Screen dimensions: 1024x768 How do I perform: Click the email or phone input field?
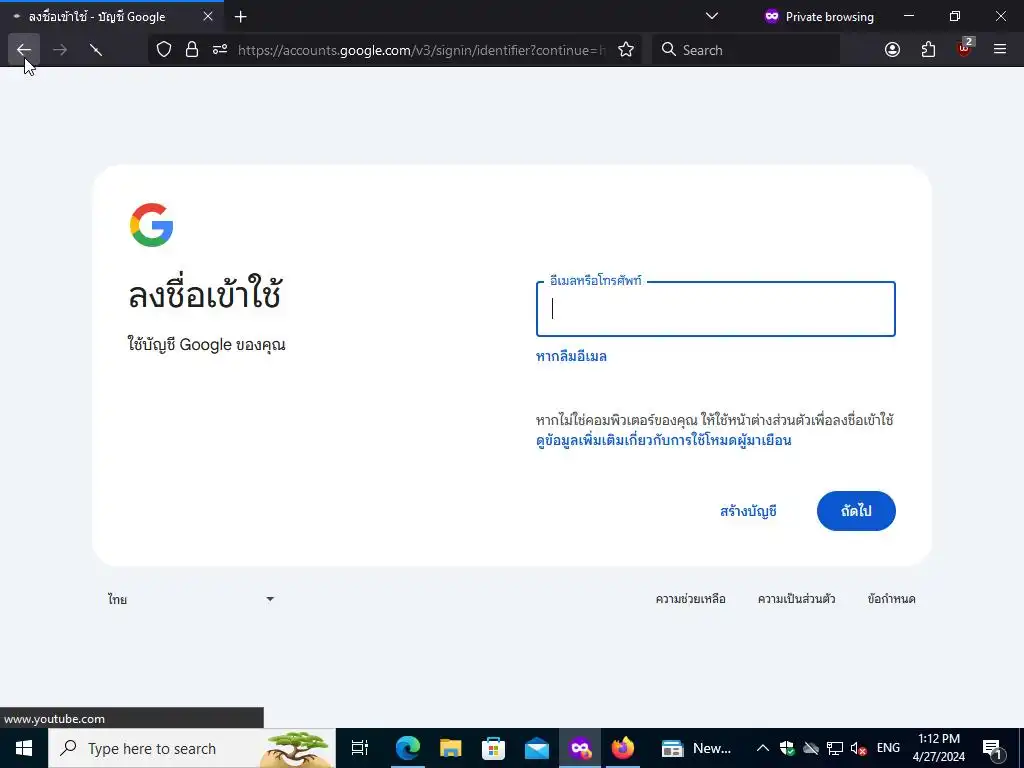pyautogui.click(x=716, y=309)
